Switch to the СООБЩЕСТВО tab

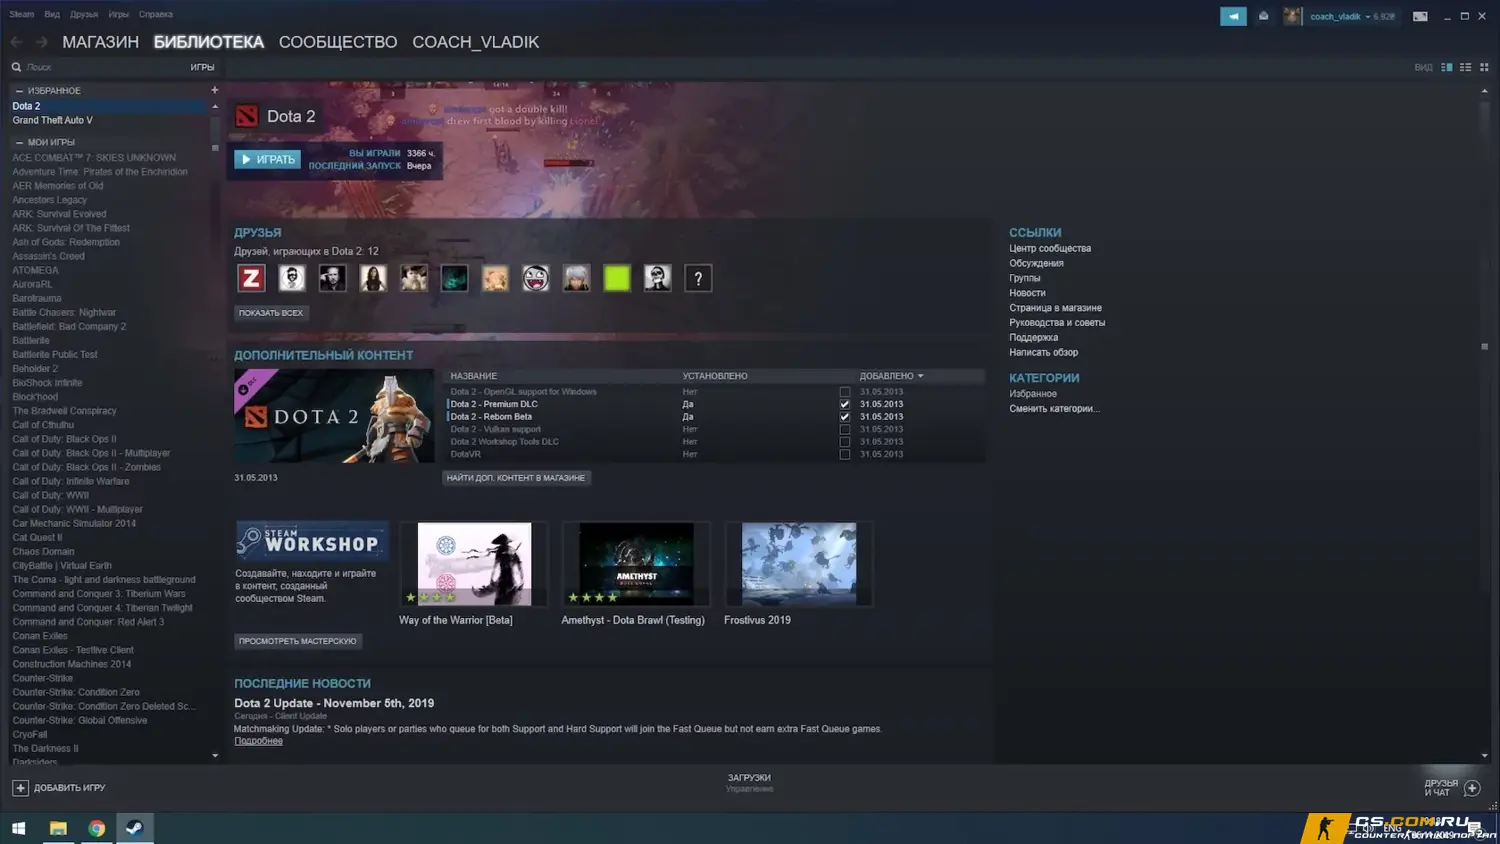click(338, 42)
